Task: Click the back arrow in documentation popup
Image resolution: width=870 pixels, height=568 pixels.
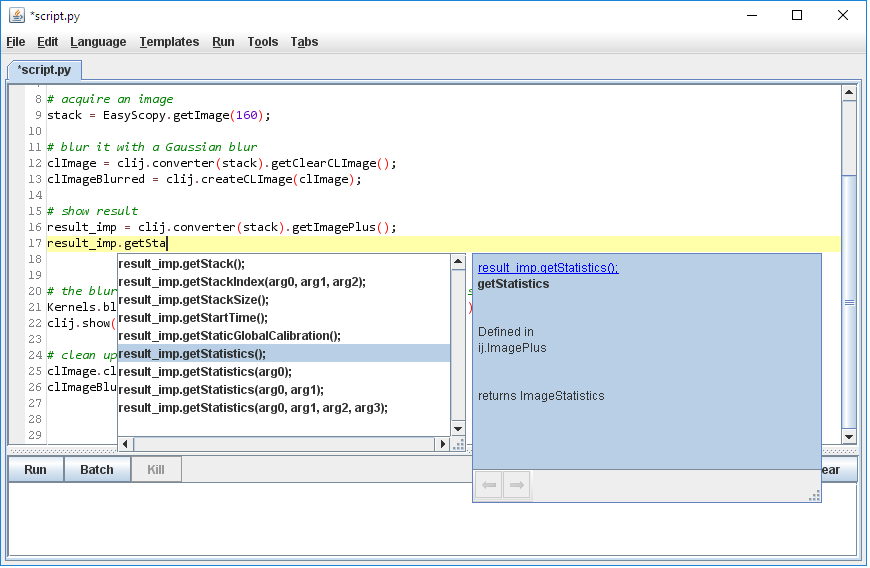Action: point(489,486)
